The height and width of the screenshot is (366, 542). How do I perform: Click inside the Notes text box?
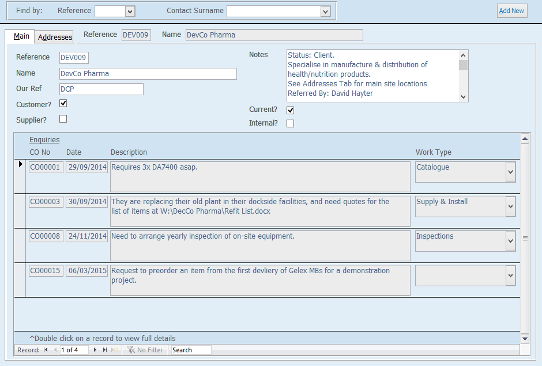coord(373,76)
